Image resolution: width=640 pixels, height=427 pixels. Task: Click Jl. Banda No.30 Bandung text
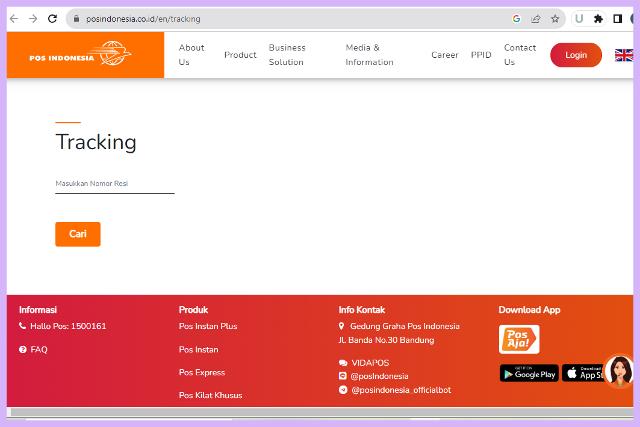(386, 340)
